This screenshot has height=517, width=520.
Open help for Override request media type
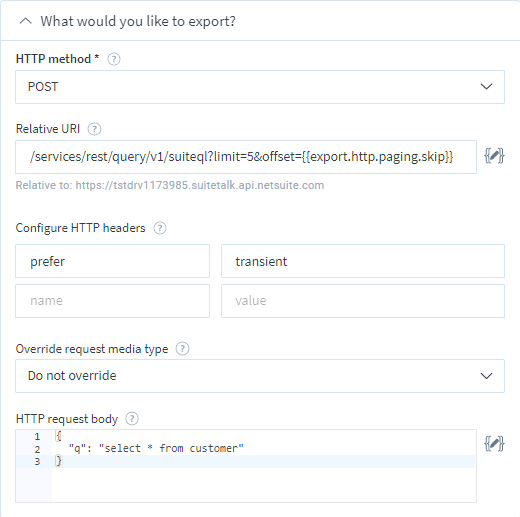click(182, 349)
